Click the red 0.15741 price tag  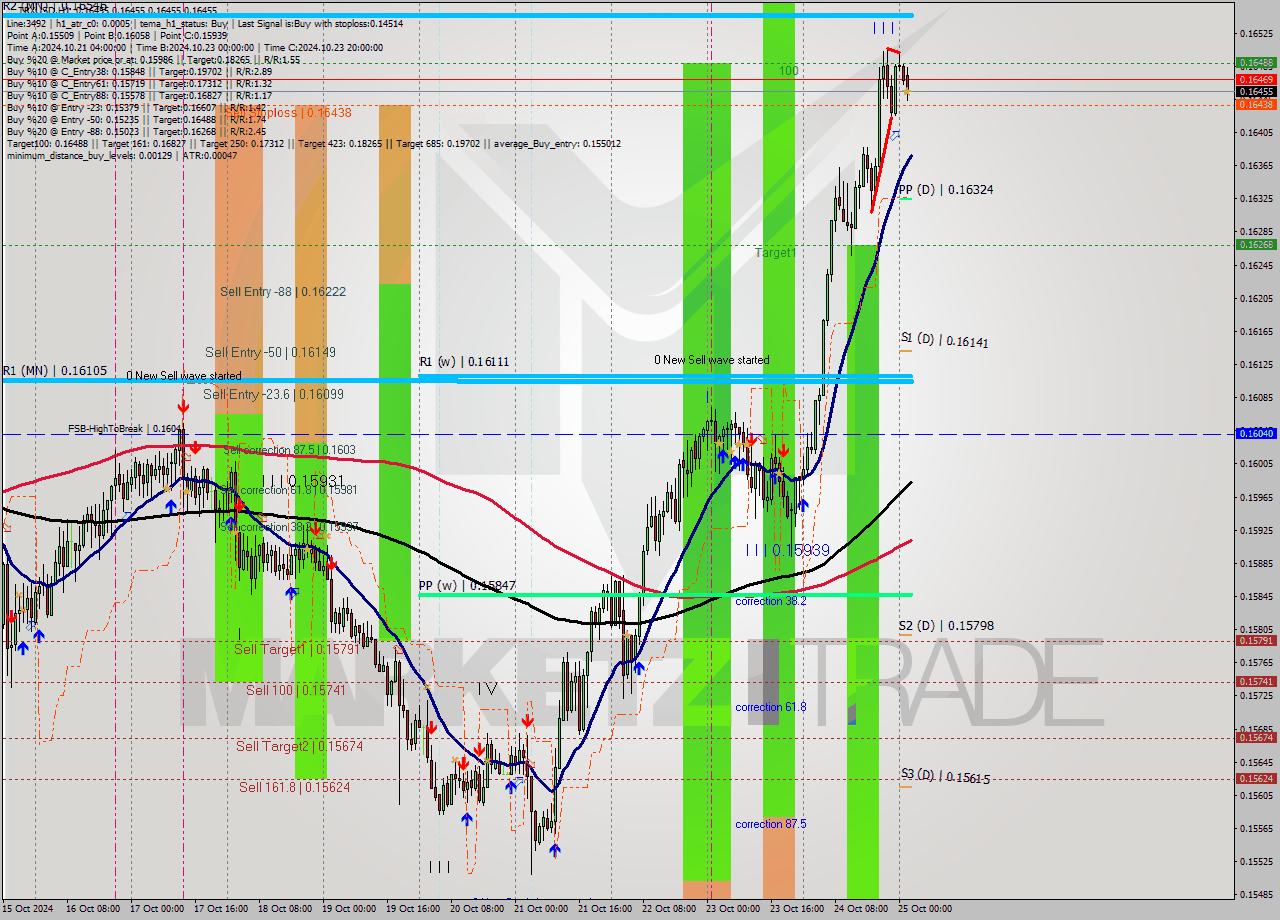(x=1256, y=681)
